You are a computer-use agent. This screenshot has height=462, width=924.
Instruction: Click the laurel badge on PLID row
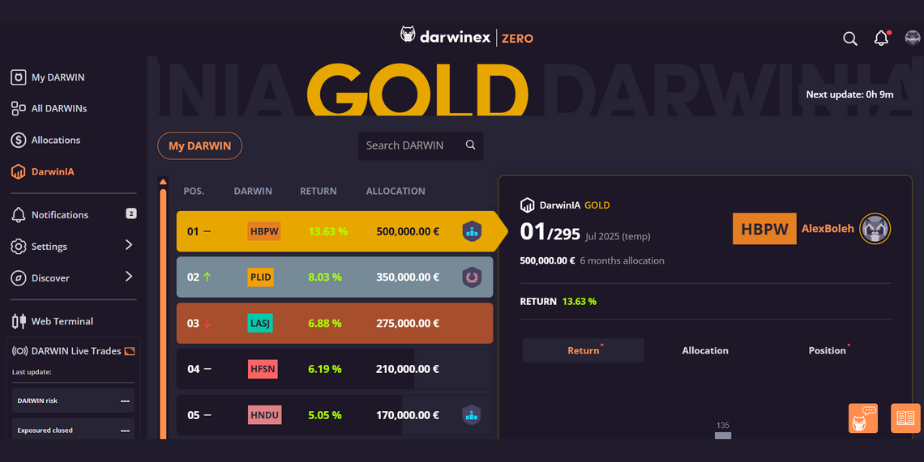pyautogui.click(x=471, y=277)
